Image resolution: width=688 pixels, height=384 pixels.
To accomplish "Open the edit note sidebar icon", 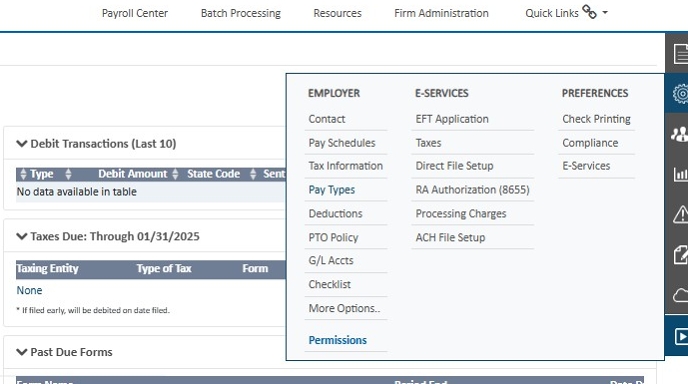I will pyautogui.click(x=681, y=255).
